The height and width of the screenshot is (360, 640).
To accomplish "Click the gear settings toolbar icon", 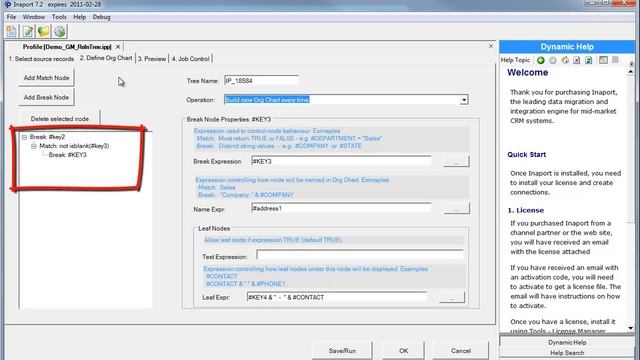I will (x=59, y=31).
